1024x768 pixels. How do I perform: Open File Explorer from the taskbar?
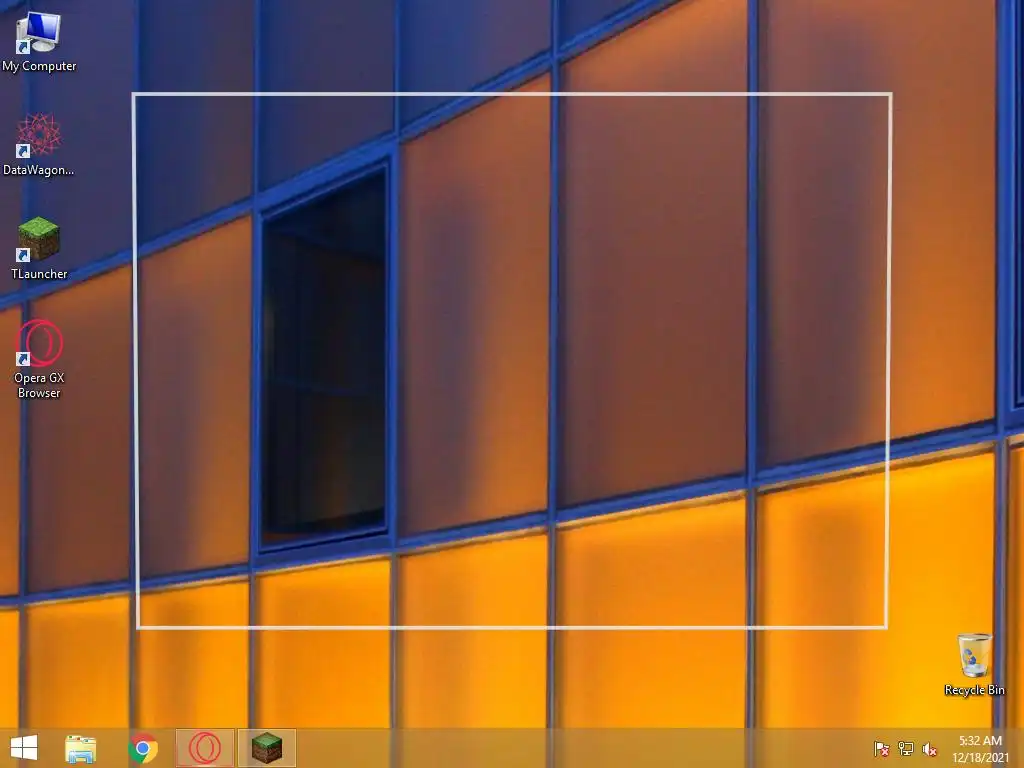pos(81,748)
